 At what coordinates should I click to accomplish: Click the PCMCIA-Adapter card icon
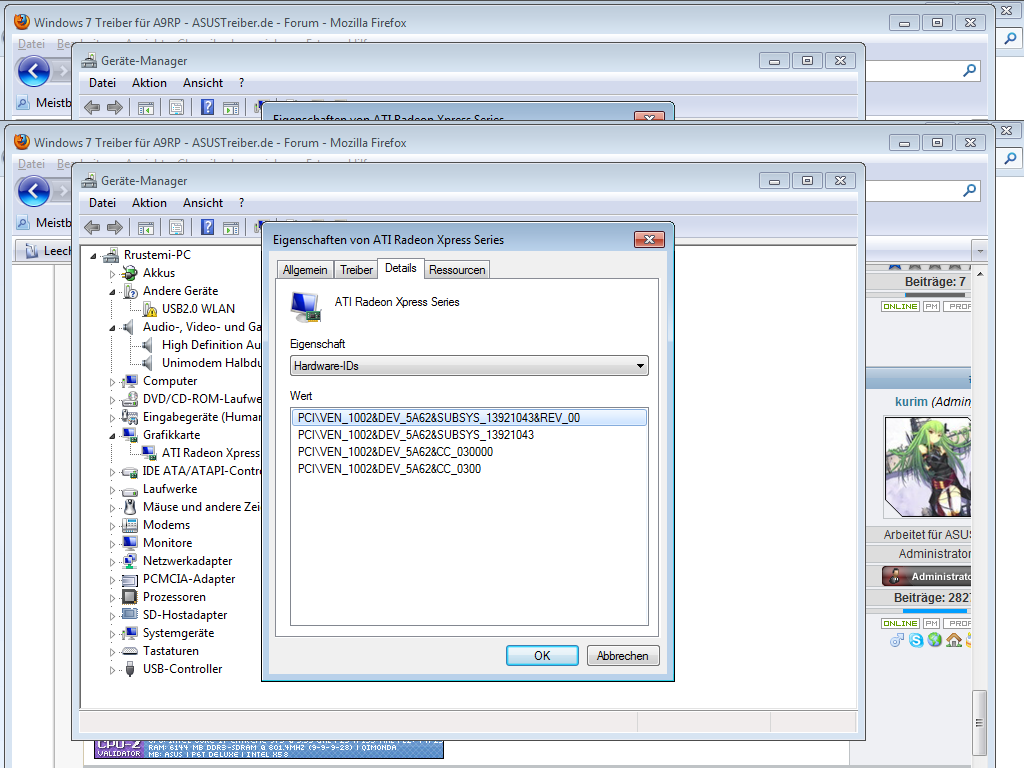130,579
